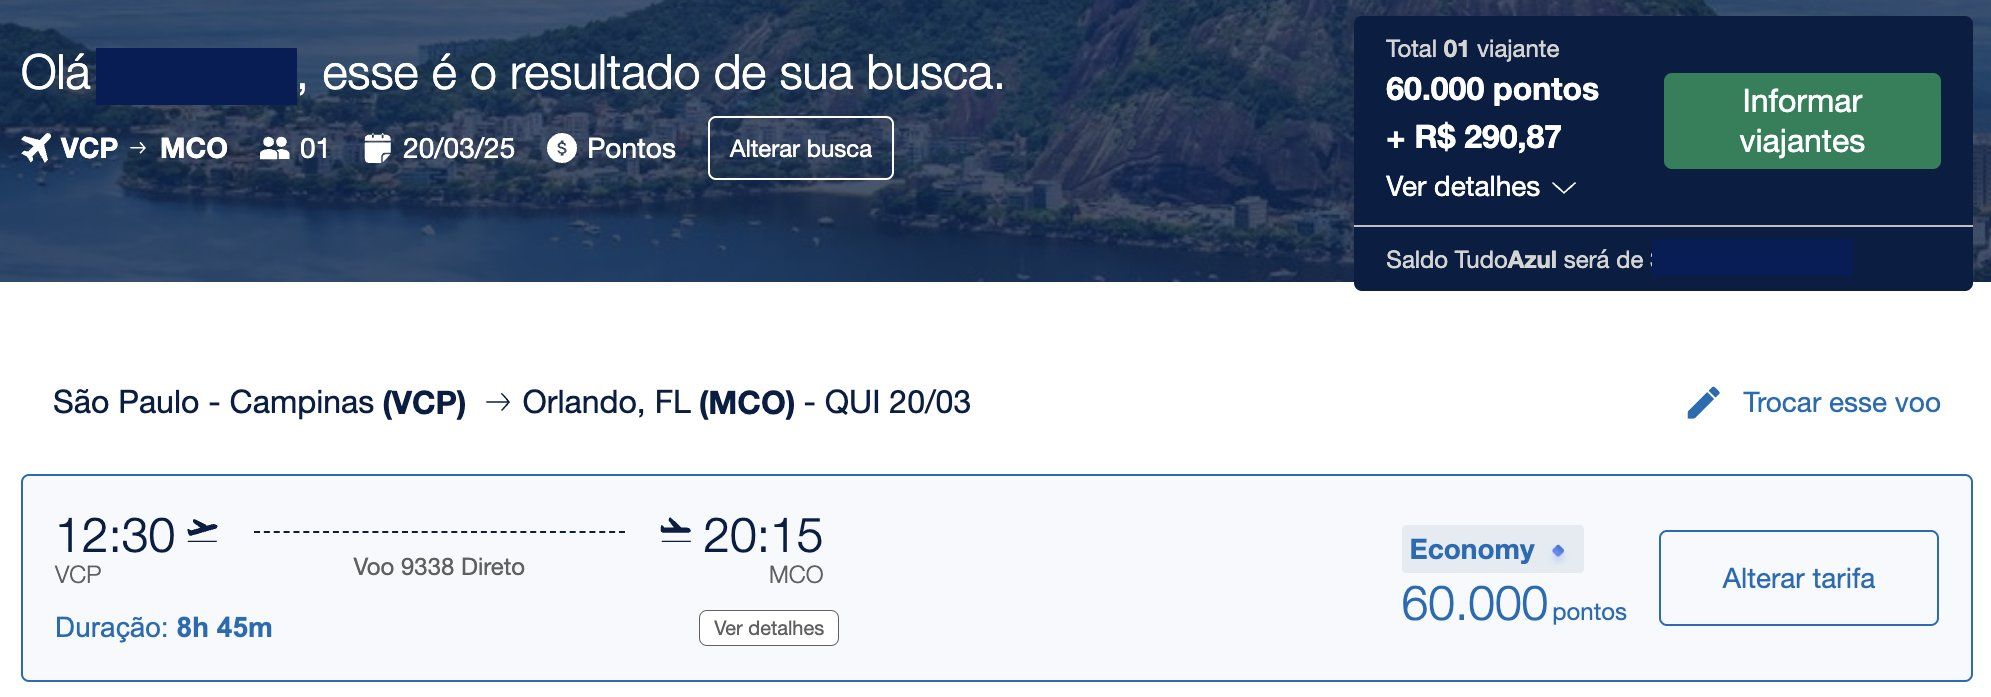Click the 60.000 pontos fare price
Image resolution: width=1991 pixels, height=697 pixels.
pos(1514,604)
